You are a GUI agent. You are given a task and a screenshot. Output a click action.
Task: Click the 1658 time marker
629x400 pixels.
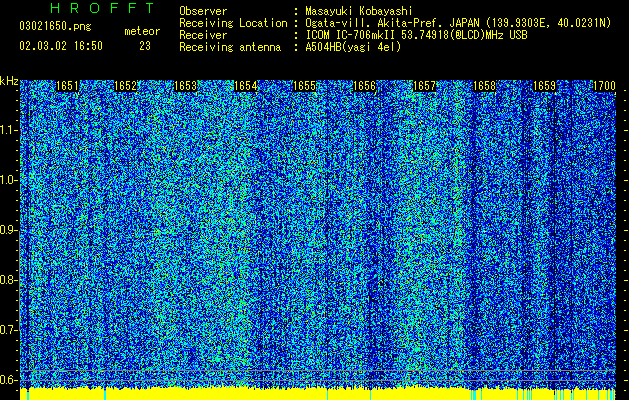tap(485, 86)
